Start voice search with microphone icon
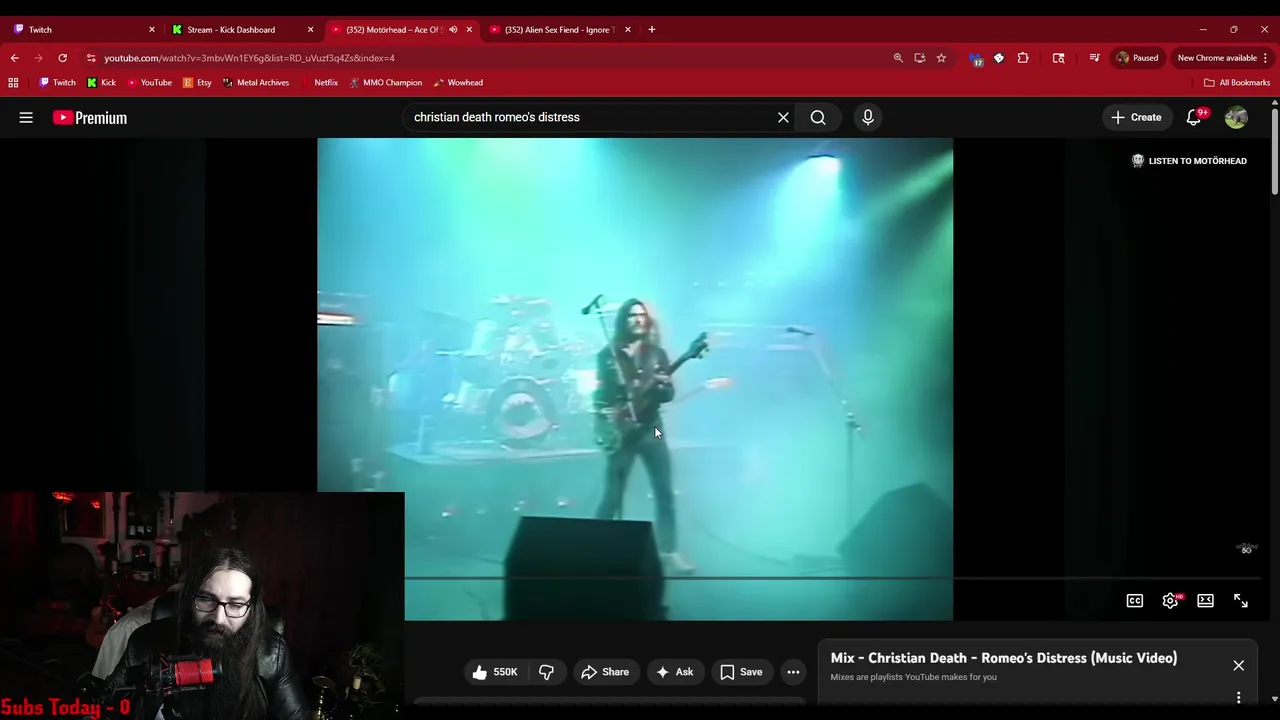 tap(868, 117)
